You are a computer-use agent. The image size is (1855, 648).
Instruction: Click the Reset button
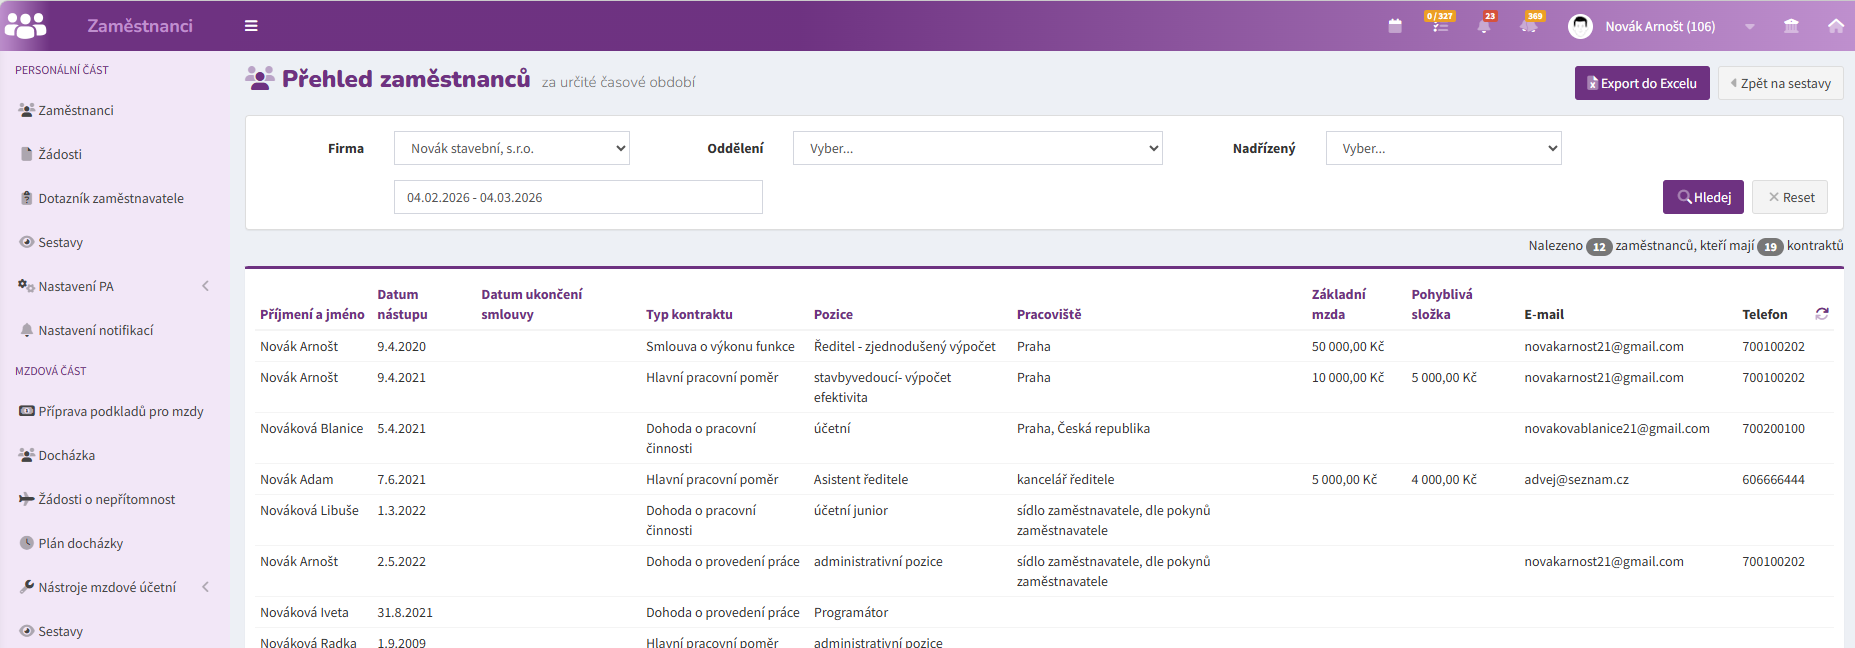tap(1791, 197)
